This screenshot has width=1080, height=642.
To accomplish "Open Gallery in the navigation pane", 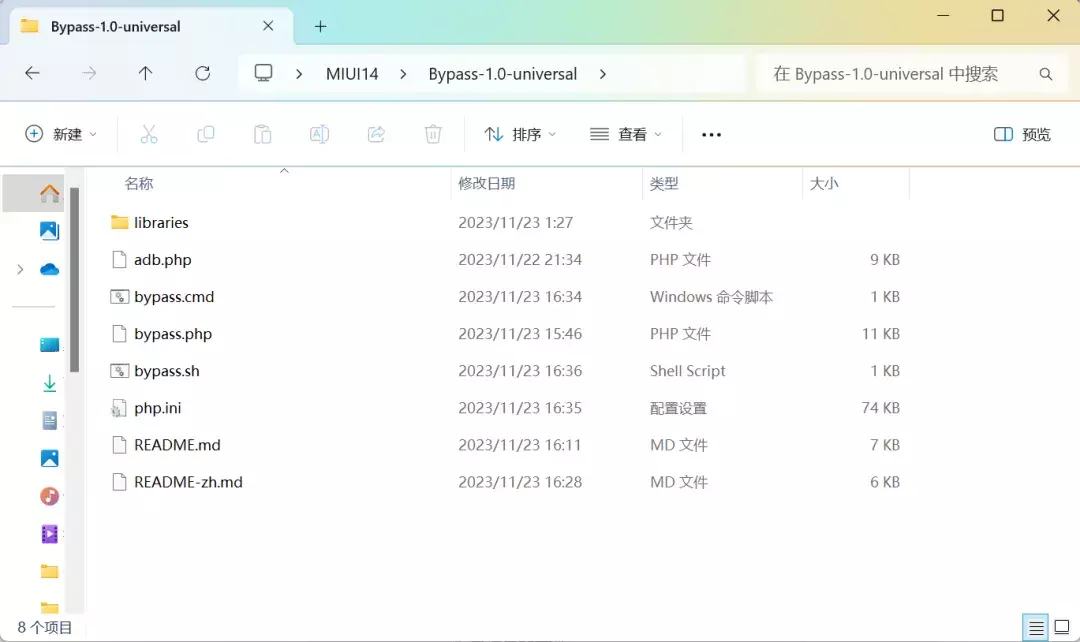I will pos(49,231).
